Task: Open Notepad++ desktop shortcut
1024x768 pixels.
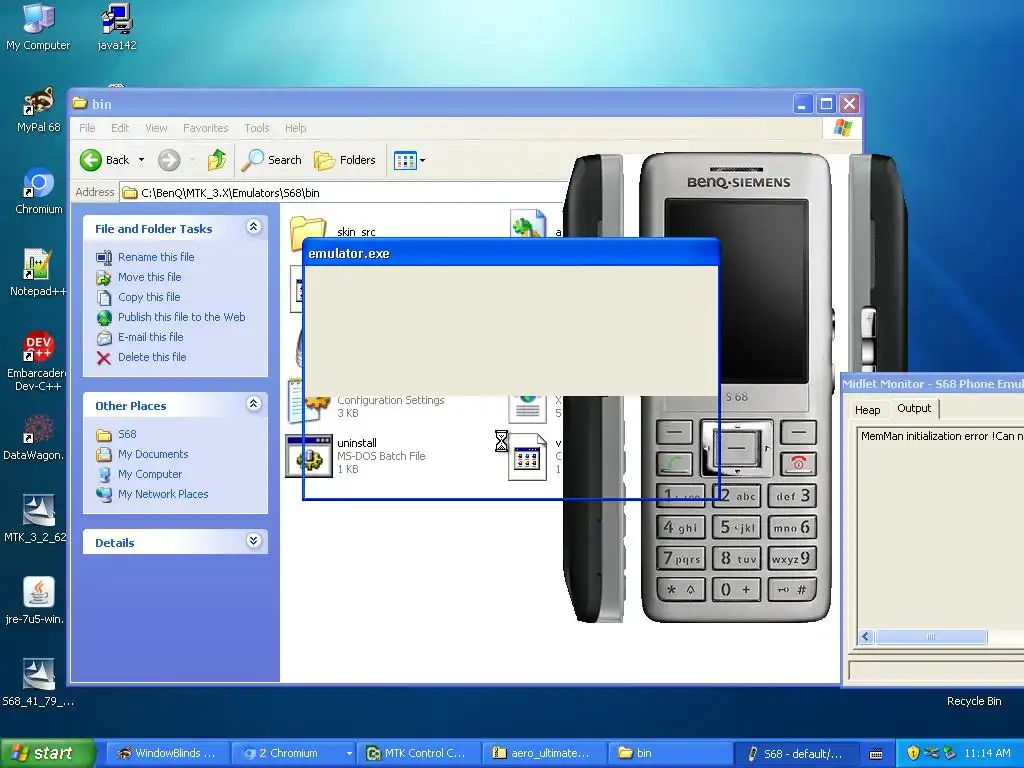Action: [x=37, y=273]
